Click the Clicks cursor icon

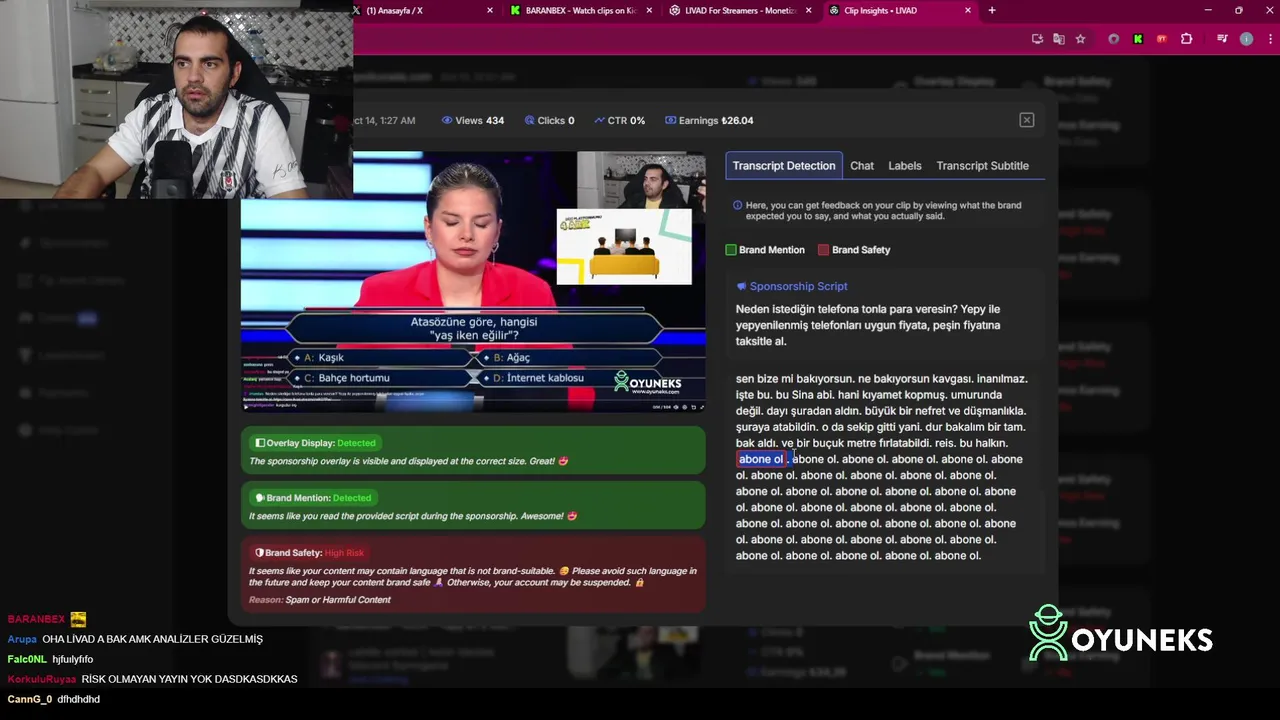coord(529,120)
